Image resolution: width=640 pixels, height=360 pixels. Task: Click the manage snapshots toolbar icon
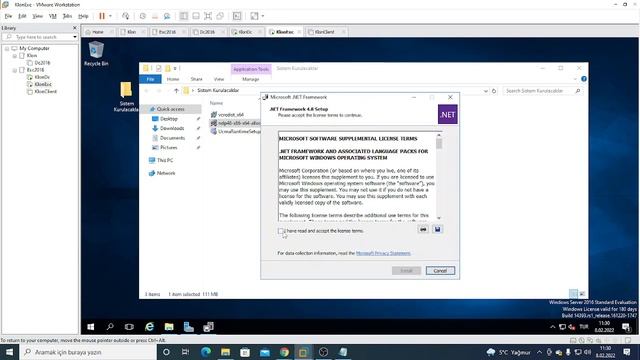click(x=167, y=16)
